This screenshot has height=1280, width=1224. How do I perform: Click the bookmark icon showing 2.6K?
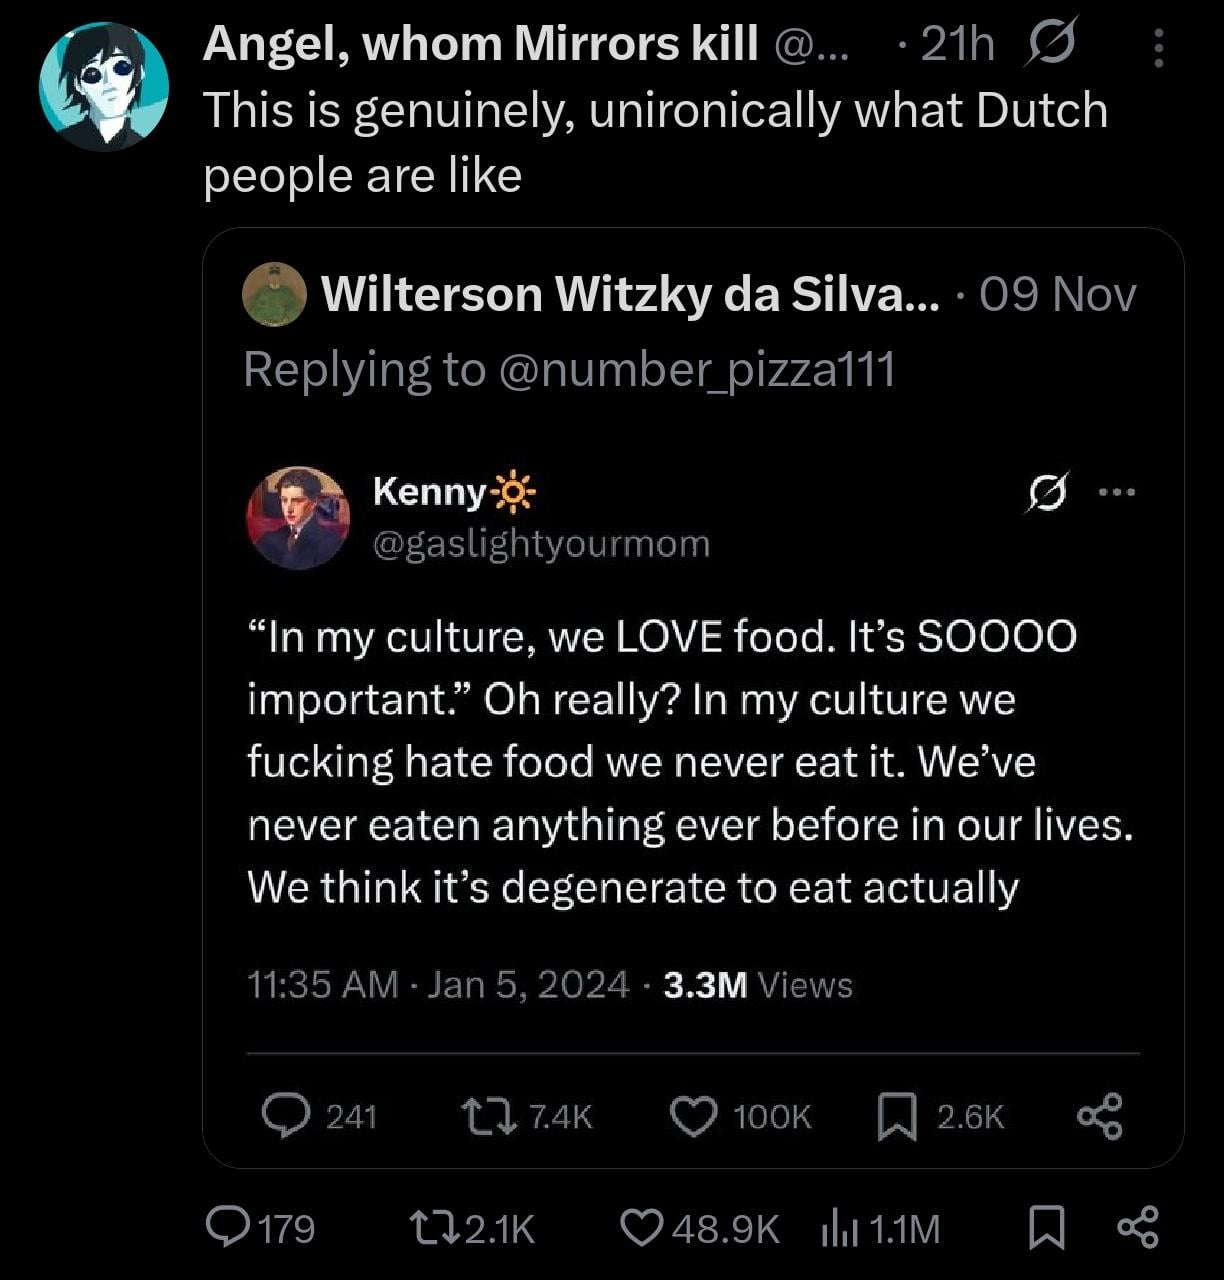coord(897,1116)
